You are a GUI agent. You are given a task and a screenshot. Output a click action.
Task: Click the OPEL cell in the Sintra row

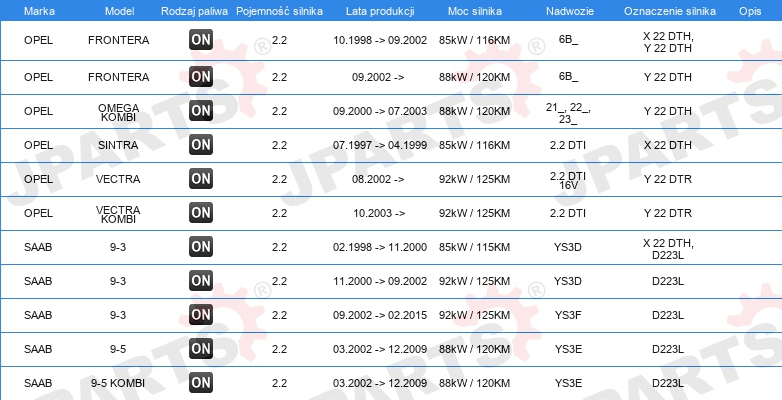coord(38,145)
